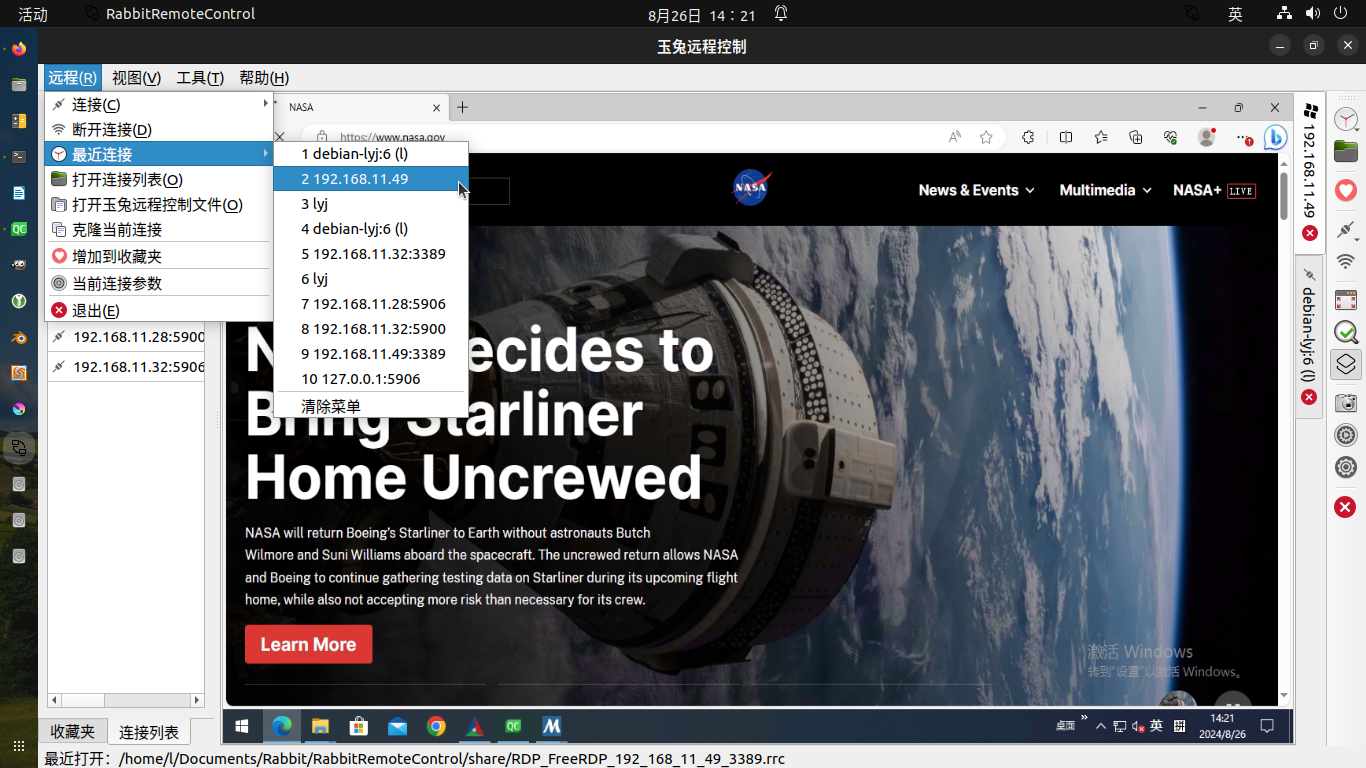Expand the Multimedia dropdown on NASA site
The height and width of the screenshot is (768, 1366).
tap(1105, 190)
